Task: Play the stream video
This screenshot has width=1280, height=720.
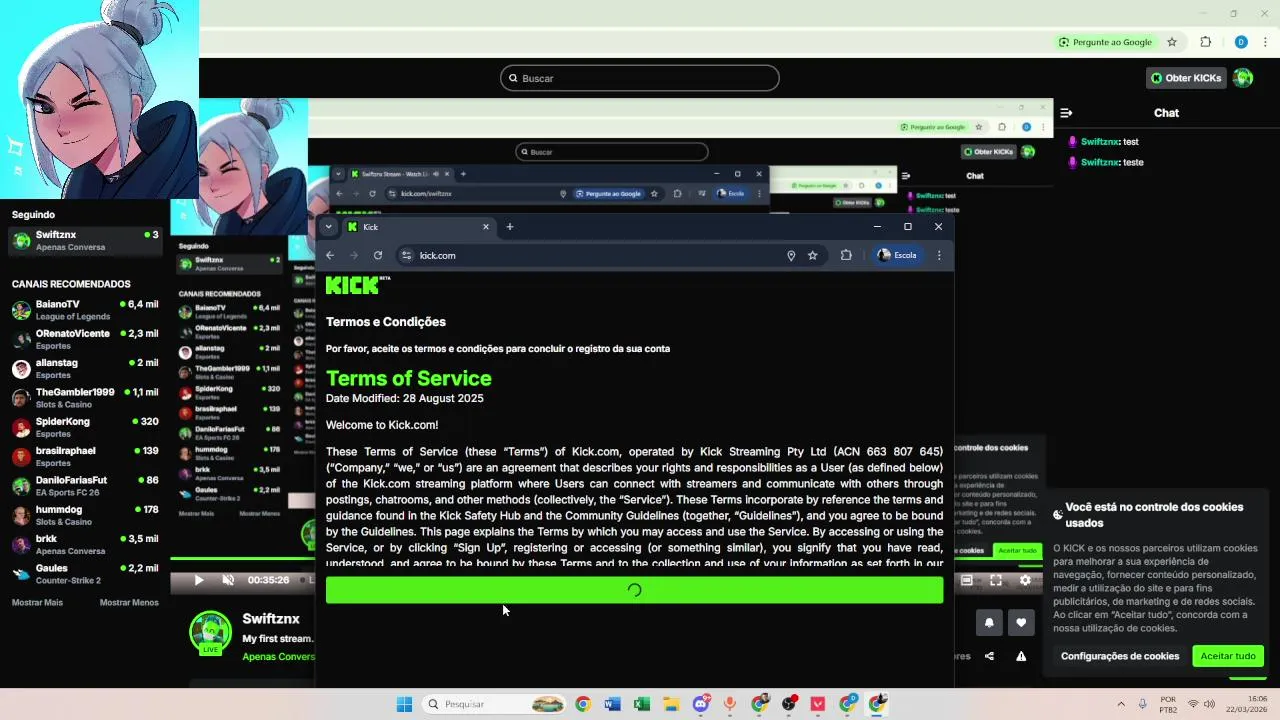Action: [x=198, y=580]
